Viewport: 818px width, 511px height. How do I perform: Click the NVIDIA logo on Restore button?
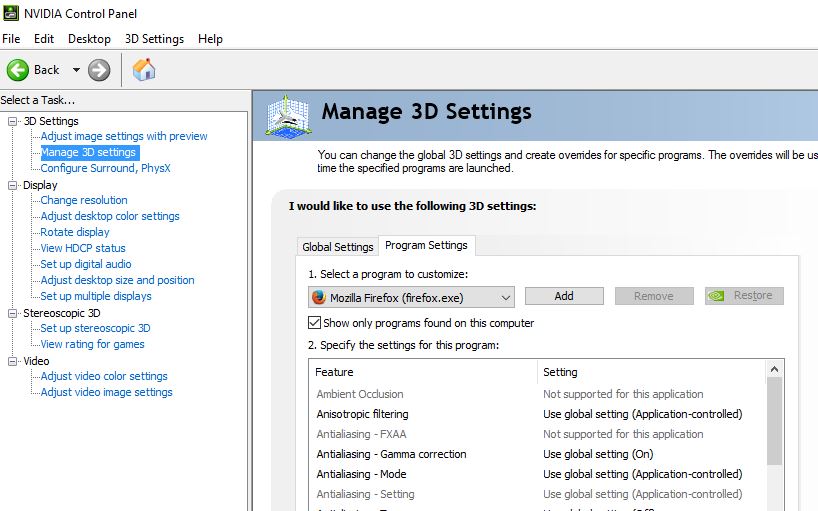point(716,296)
